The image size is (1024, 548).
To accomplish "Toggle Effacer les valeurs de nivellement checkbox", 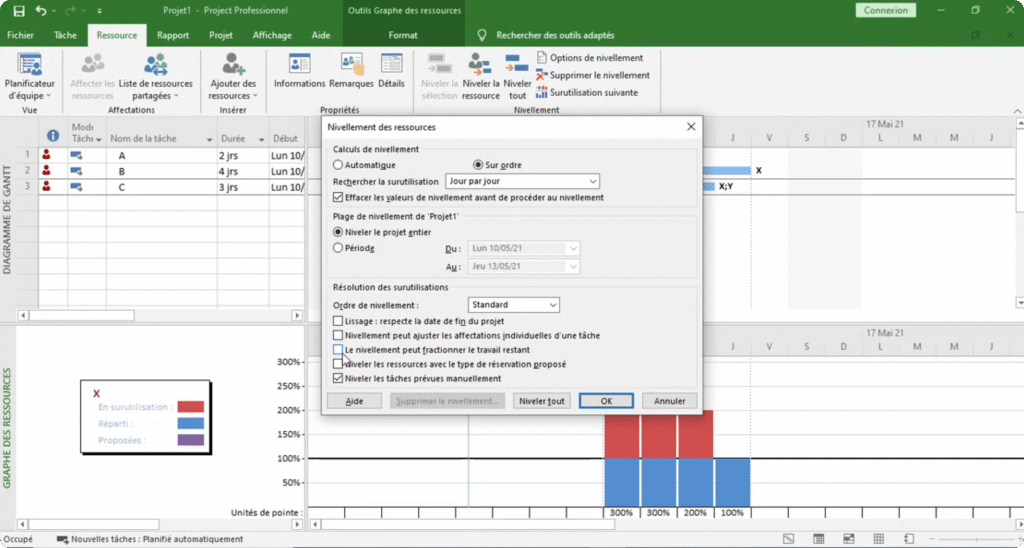I will (338, 197).
